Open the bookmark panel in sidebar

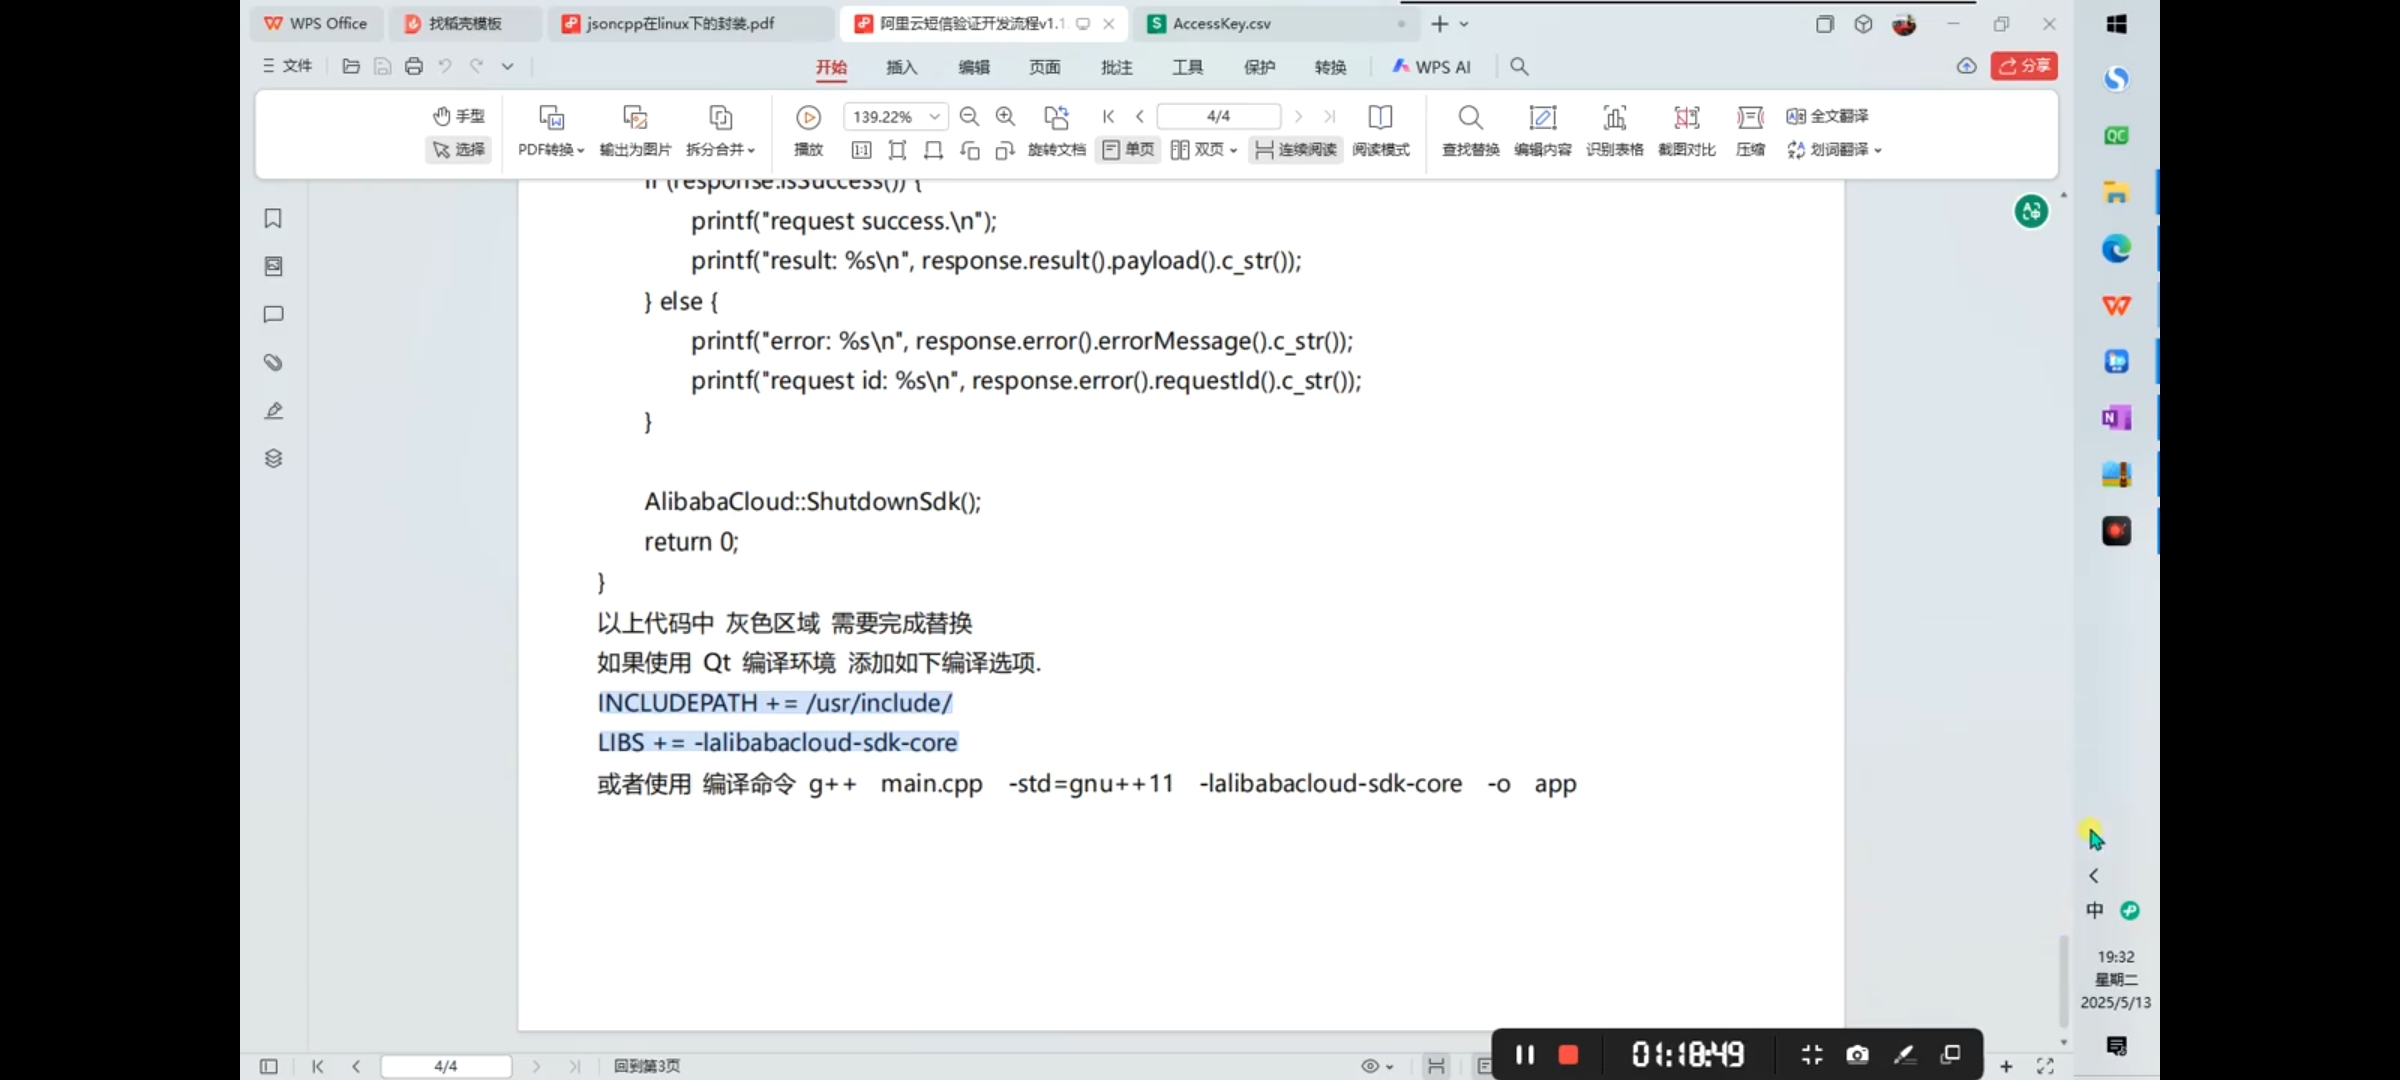[x=273, y=218]
